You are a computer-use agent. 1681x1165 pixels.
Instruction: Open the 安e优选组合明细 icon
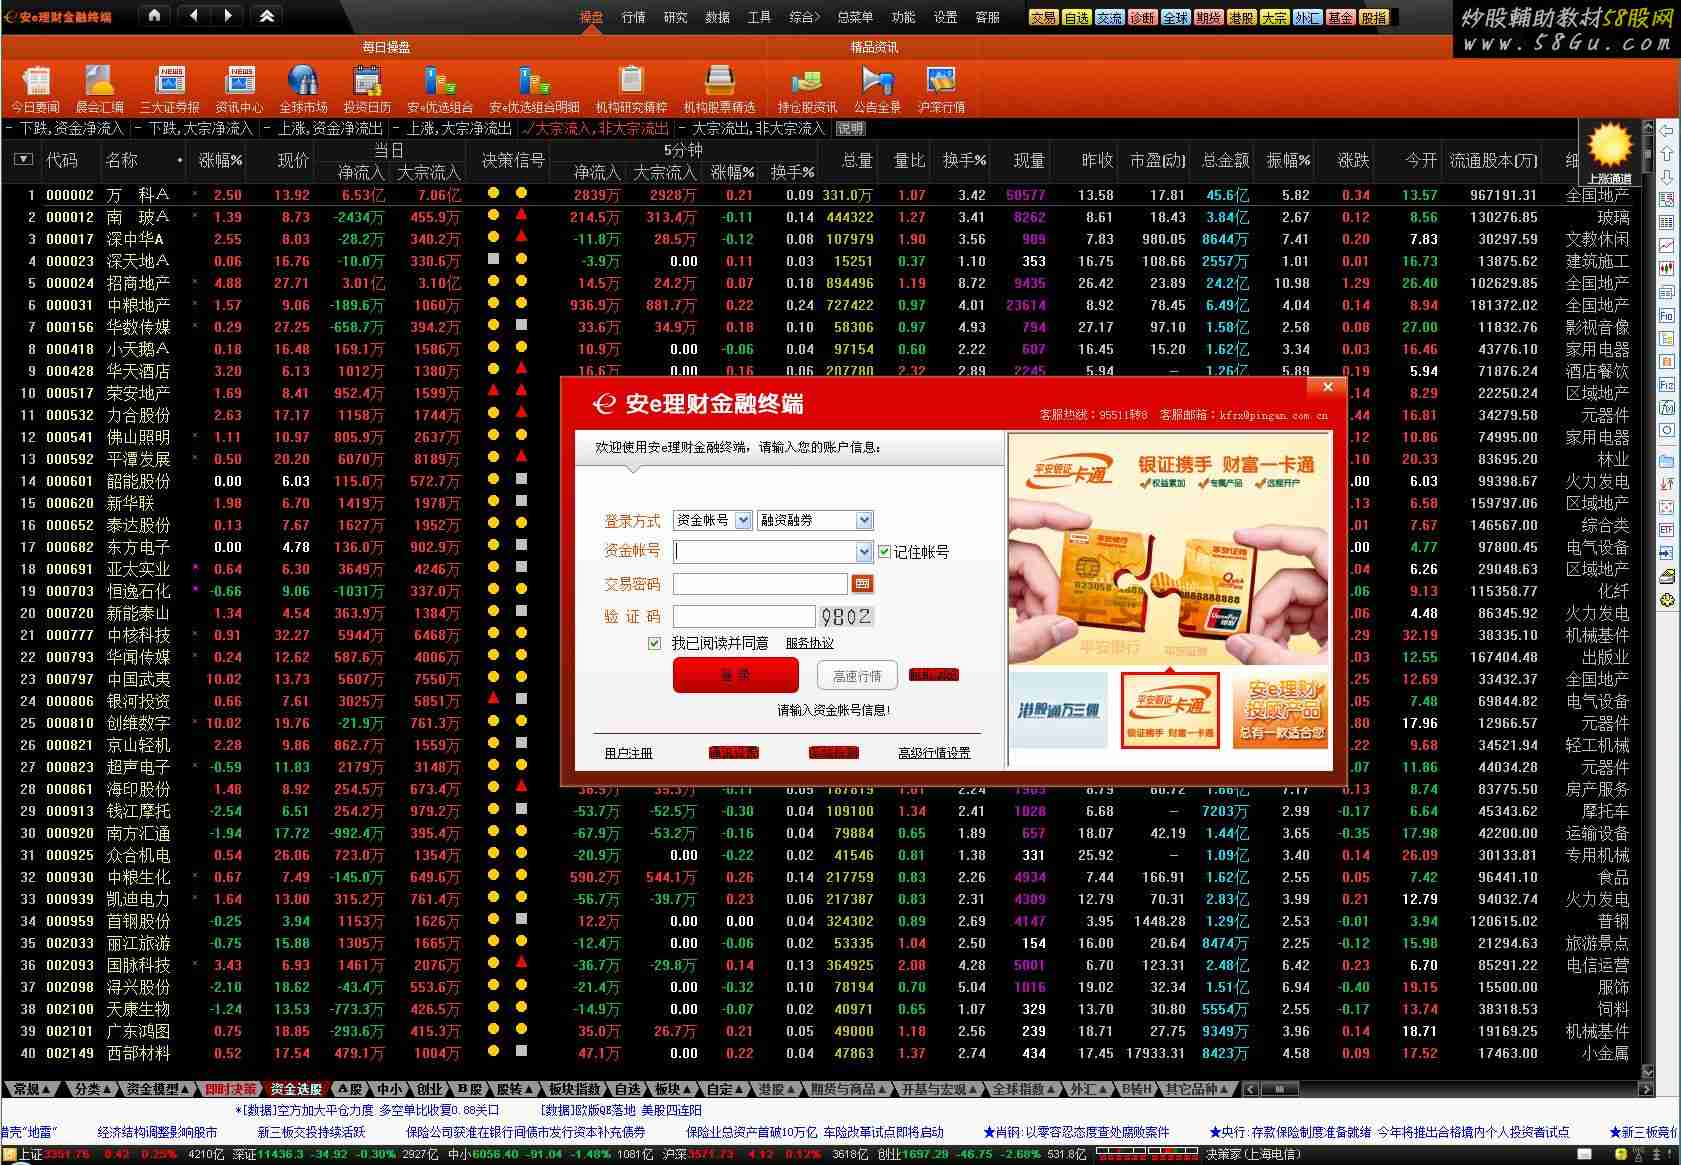534,88
